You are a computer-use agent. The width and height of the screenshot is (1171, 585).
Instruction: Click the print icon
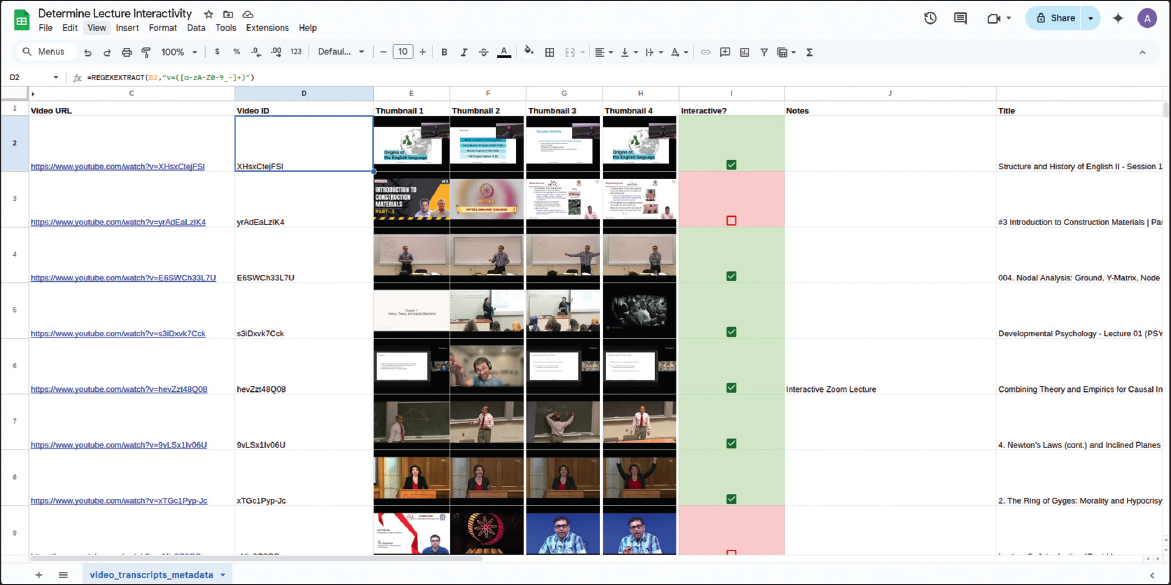click(x=126, y=52)
